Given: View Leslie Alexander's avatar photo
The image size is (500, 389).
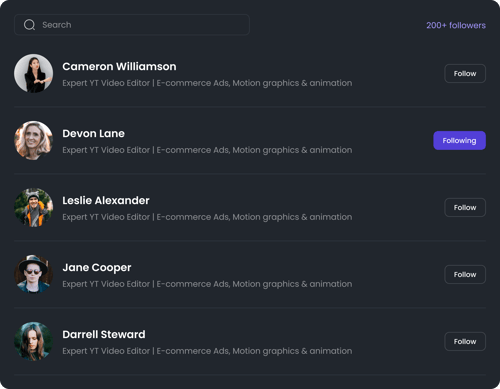Looking at the screenshot, I should [33, 207].
